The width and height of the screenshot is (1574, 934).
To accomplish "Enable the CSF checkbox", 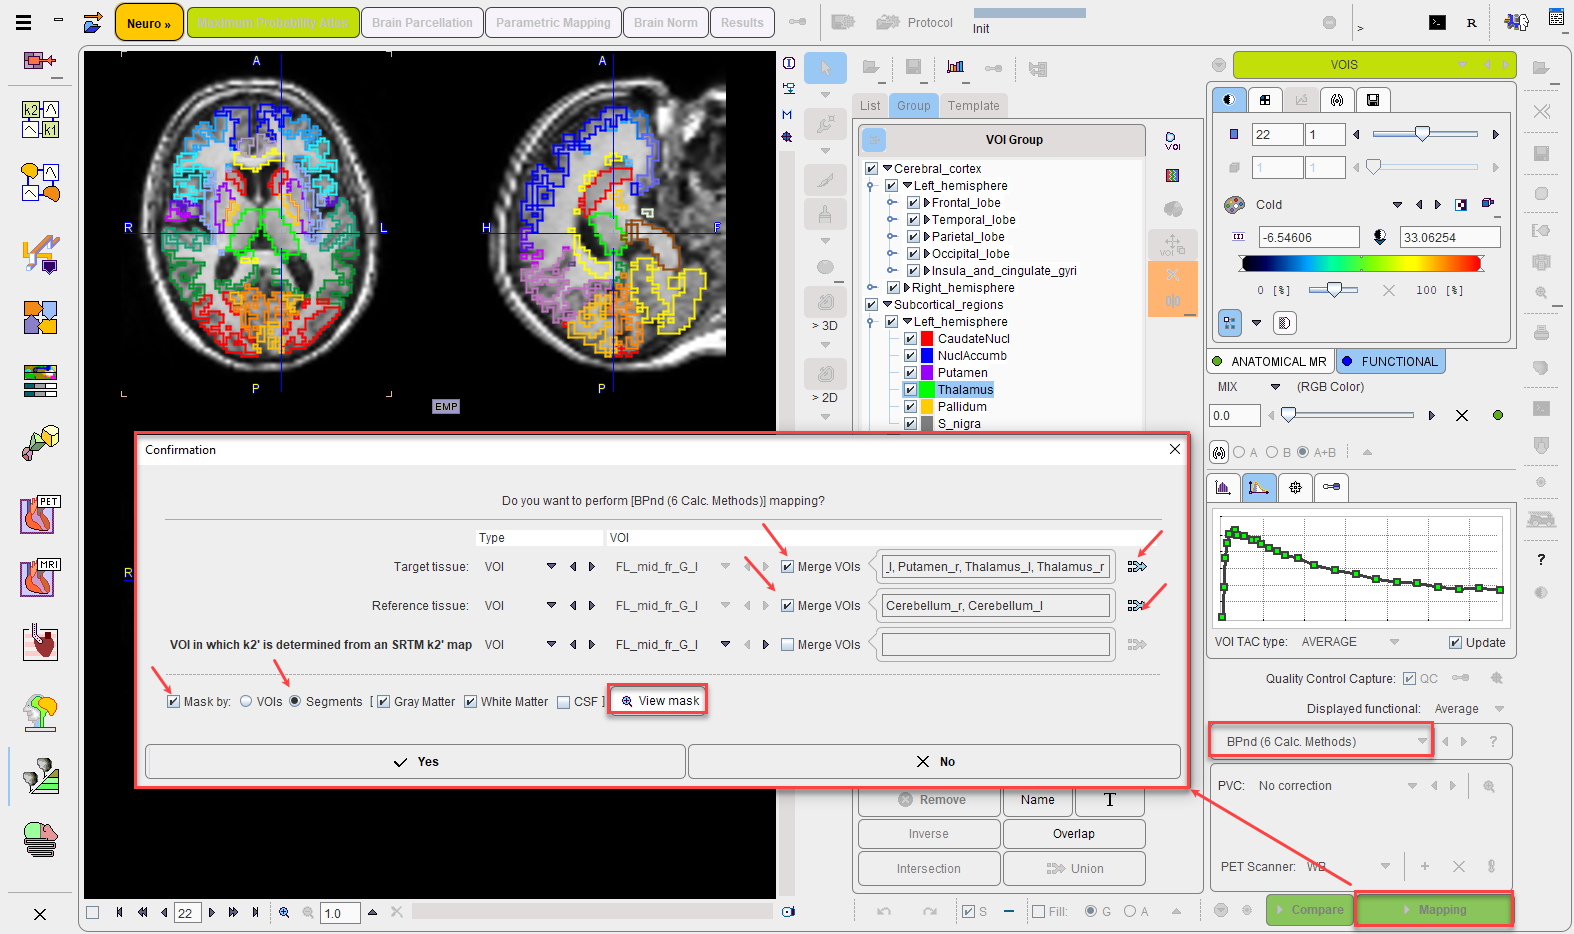I will click(564, 702).
